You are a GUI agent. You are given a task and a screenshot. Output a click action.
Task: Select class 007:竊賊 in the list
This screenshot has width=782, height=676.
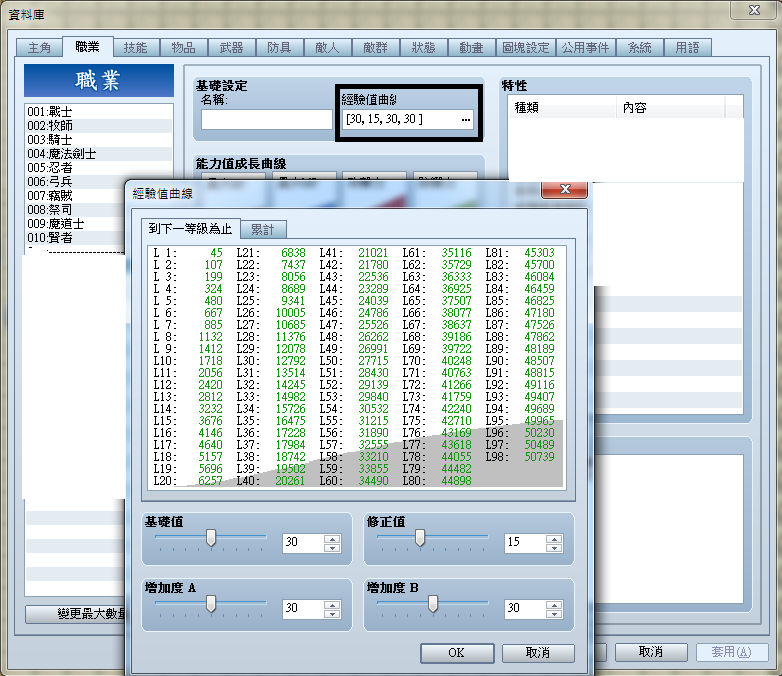75,195
